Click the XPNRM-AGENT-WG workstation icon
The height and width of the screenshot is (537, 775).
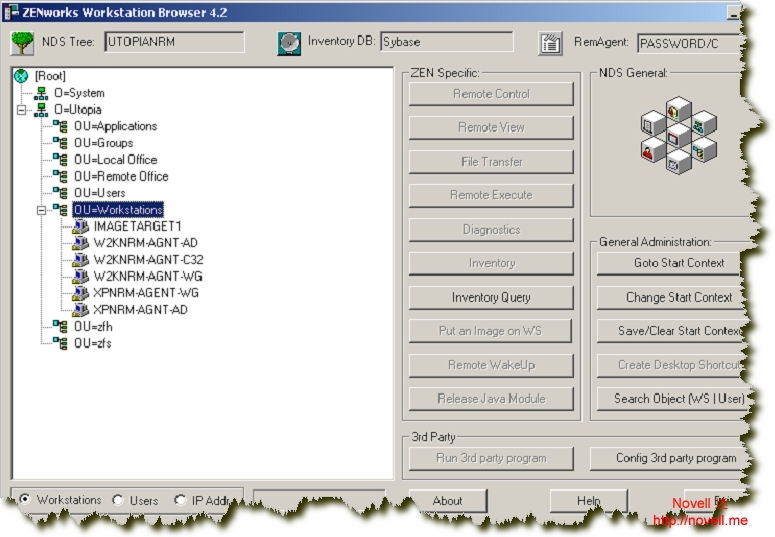coord(81,293)
